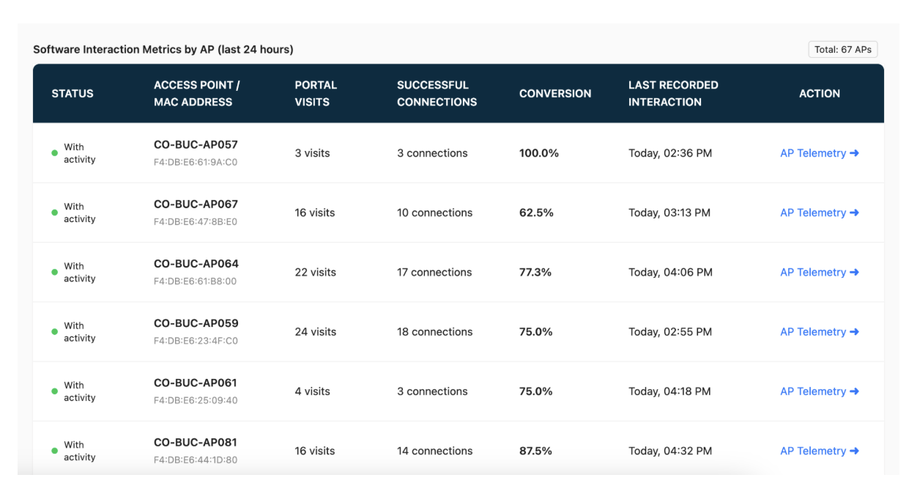This screenshot has height=494, width=920.
Task: Sort by the Conversion column header
Action: pyautogui.click(x=555, y=94)
